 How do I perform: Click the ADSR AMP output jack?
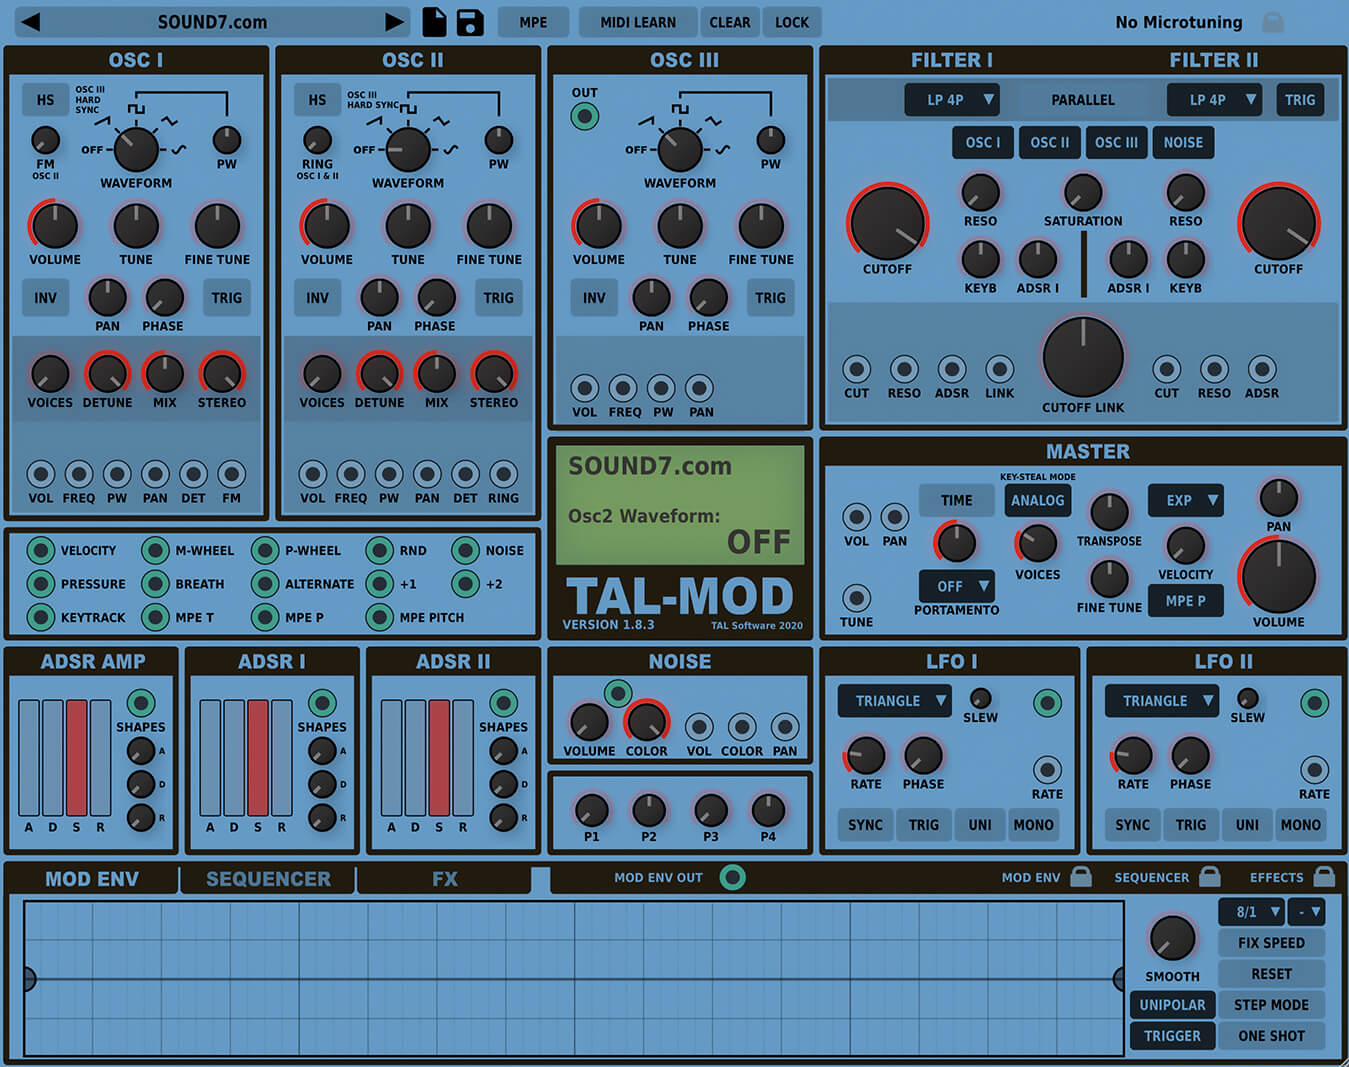point(141,702)
